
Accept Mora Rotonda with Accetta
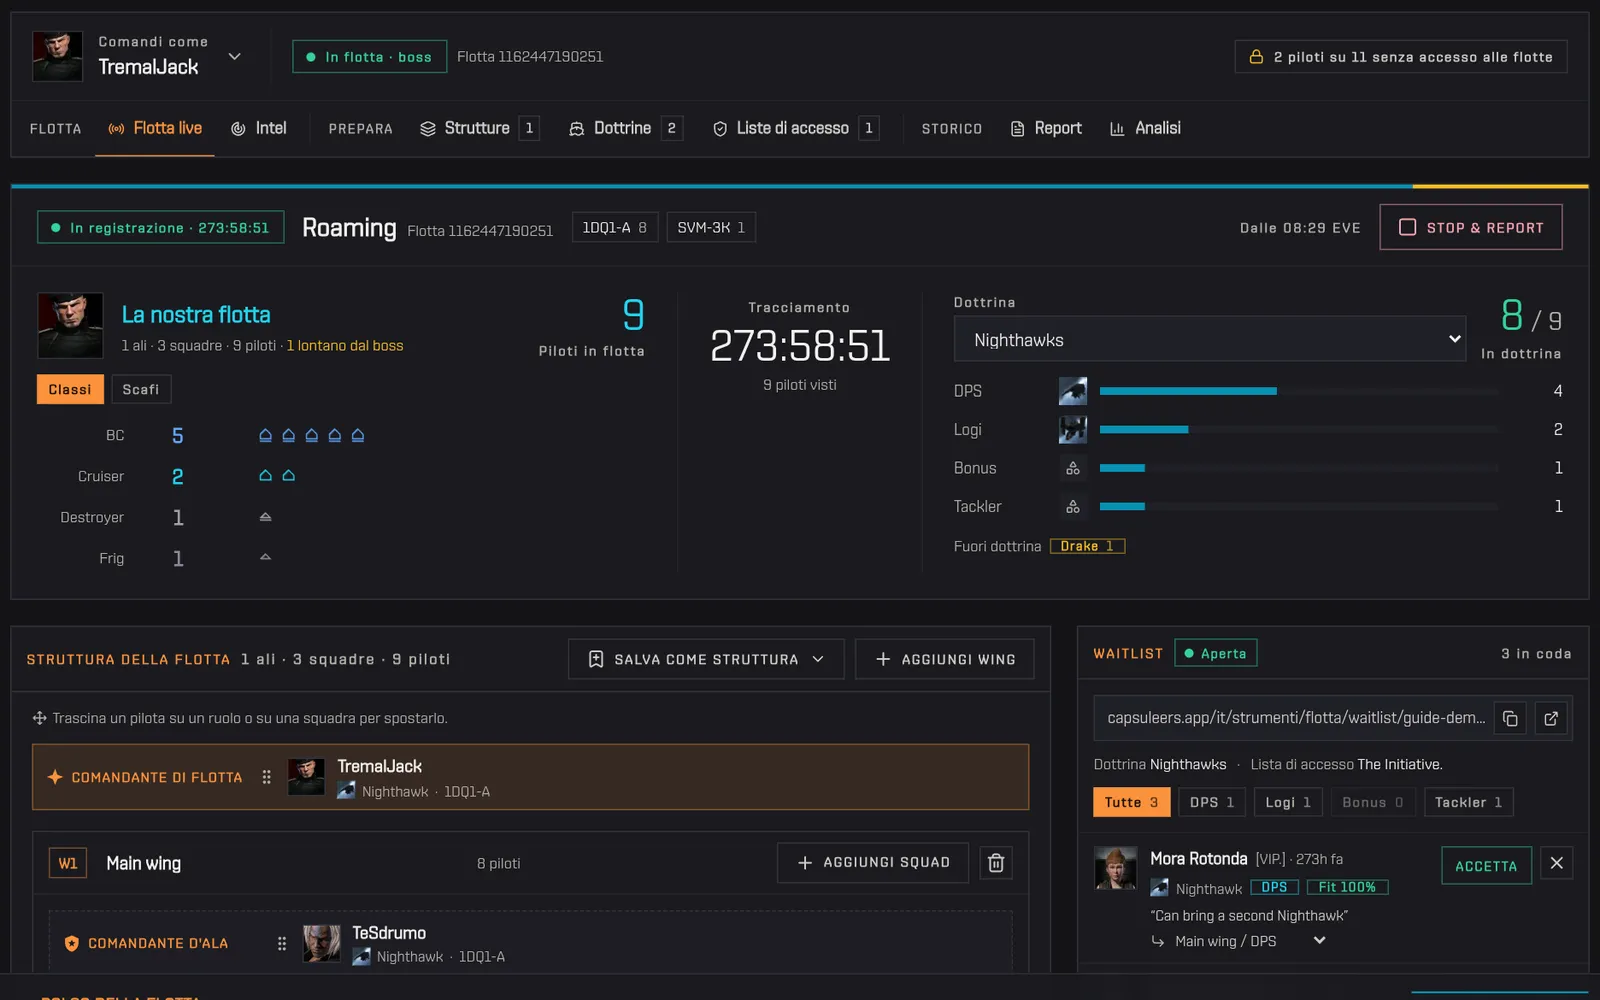(1486, 866)
